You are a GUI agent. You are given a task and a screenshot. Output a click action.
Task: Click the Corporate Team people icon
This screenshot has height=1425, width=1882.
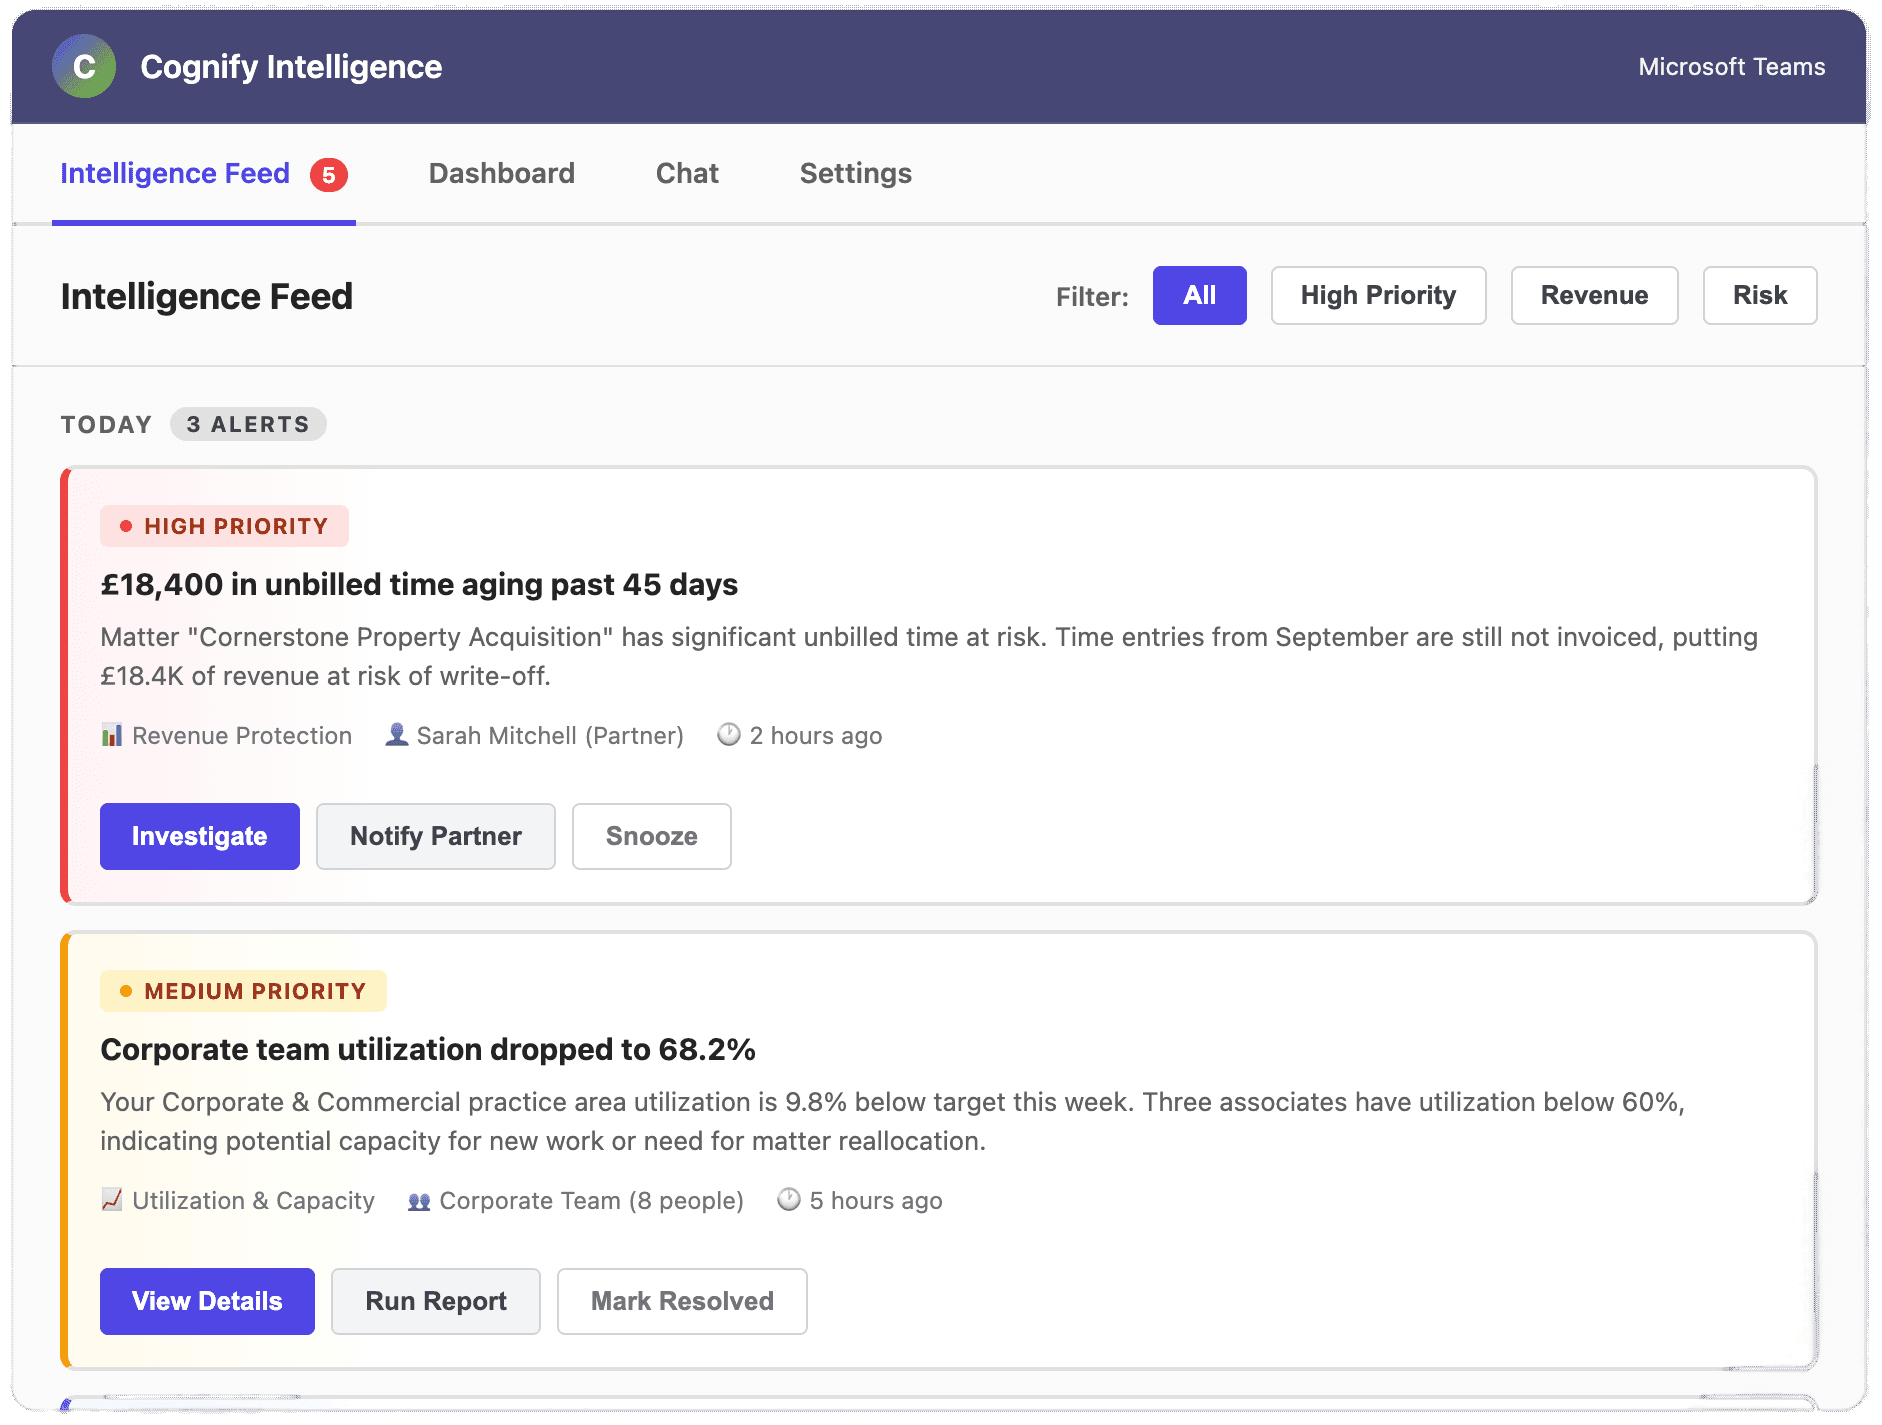pyautogui.click(x=419, y=1200)
